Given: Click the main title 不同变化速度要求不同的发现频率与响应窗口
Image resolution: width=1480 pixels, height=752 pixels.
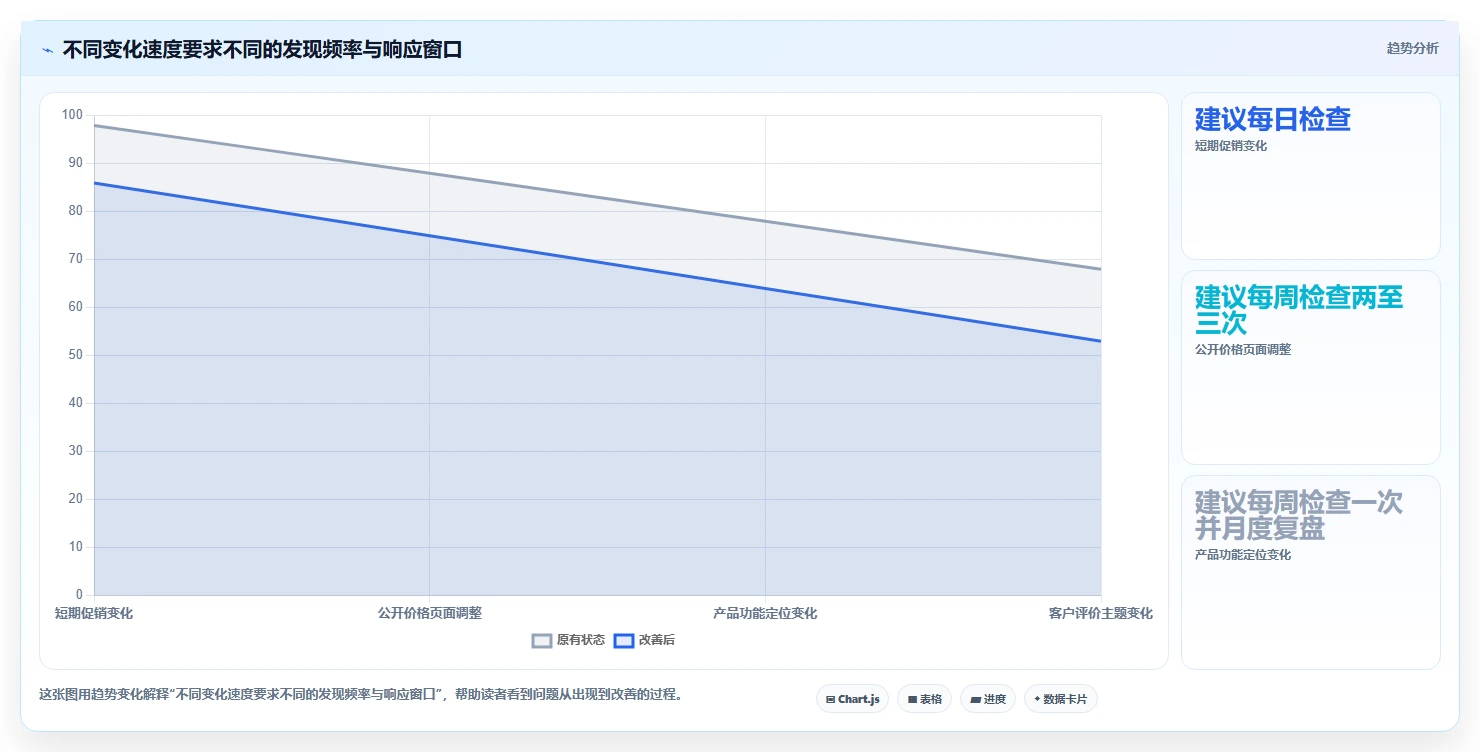Looking at the screenshot, I should click(x=262, y=50).
